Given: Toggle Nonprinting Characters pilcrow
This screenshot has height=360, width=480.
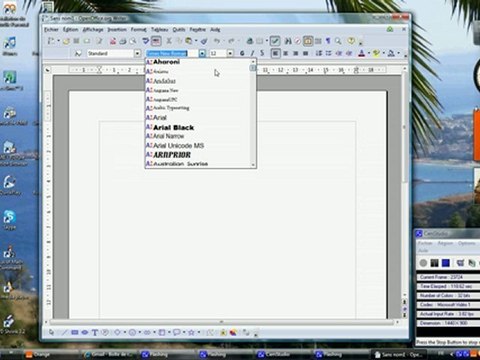Looking at the screenshot, I should tap(328, 41).
